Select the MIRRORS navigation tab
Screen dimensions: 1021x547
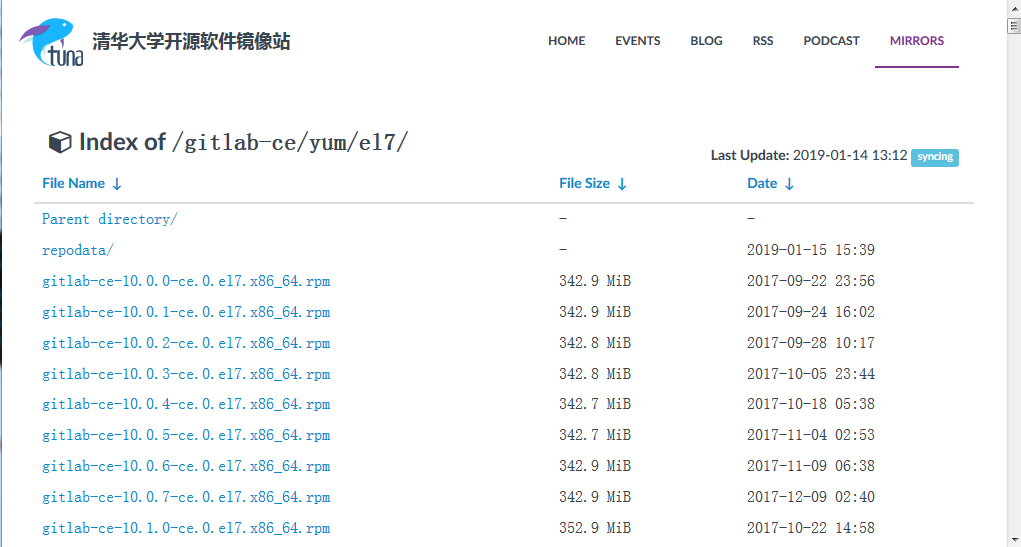coord(917,41)
